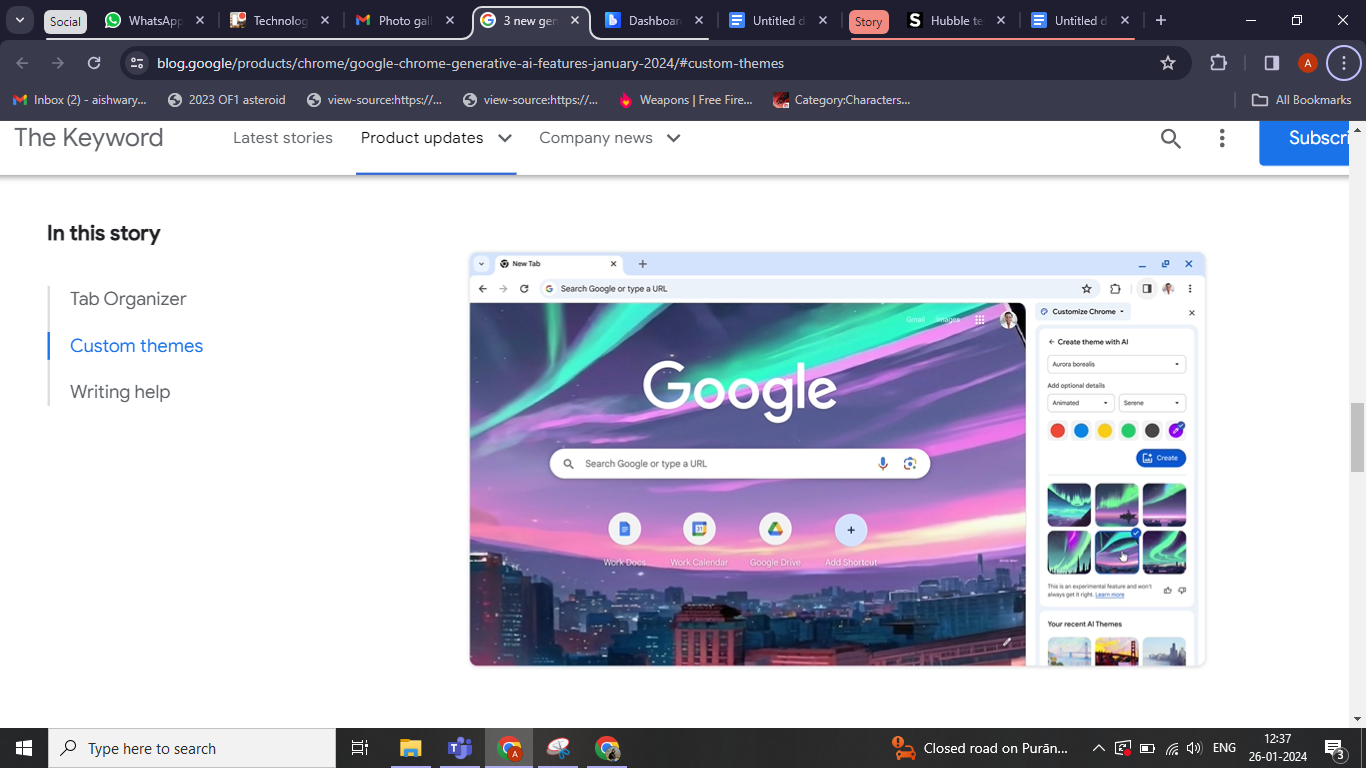Open the volume control in system tray
This screenshot has width=1366, height=768.
[x=1194, y=748]
